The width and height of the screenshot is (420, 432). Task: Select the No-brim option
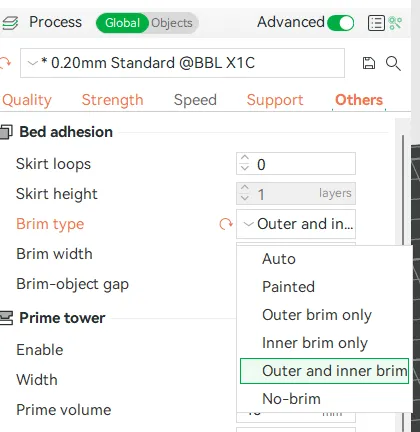click(291, 399)
